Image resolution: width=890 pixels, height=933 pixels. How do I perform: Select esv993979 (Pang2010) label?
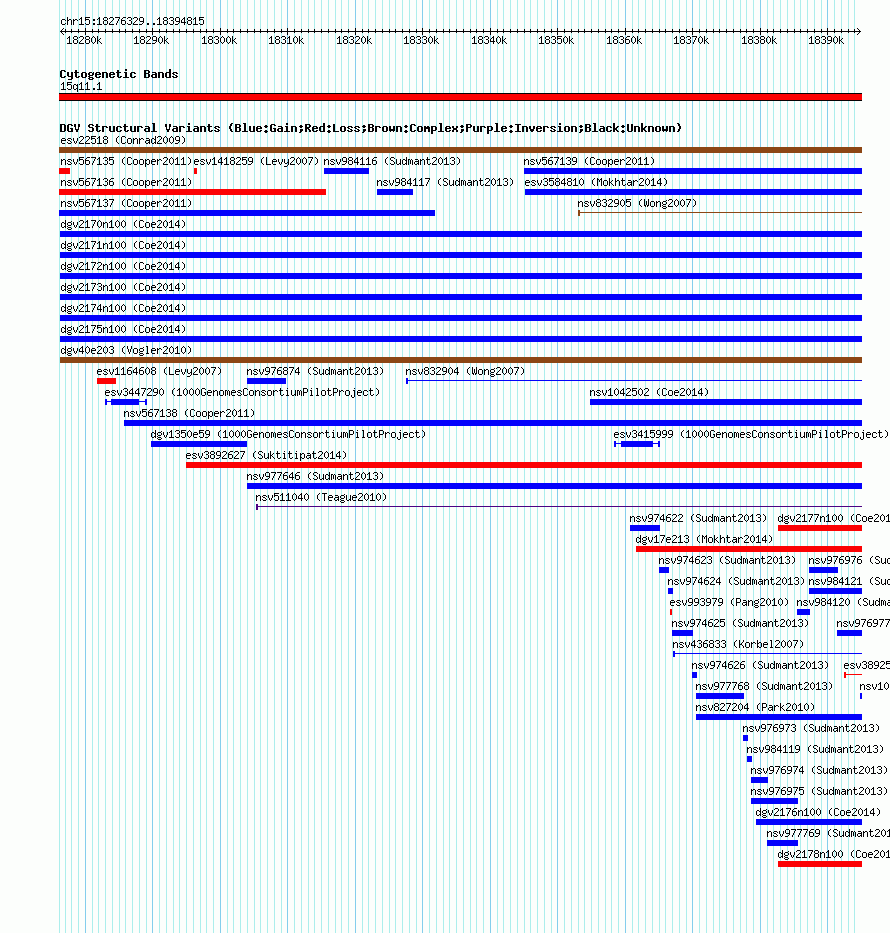(x=729, y=603)
